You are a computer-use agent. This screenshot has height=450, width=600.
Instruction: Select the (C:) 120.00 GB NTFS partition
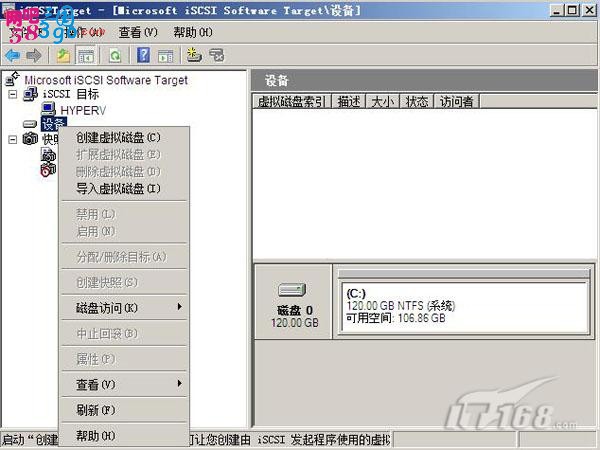tap(464, 308)
